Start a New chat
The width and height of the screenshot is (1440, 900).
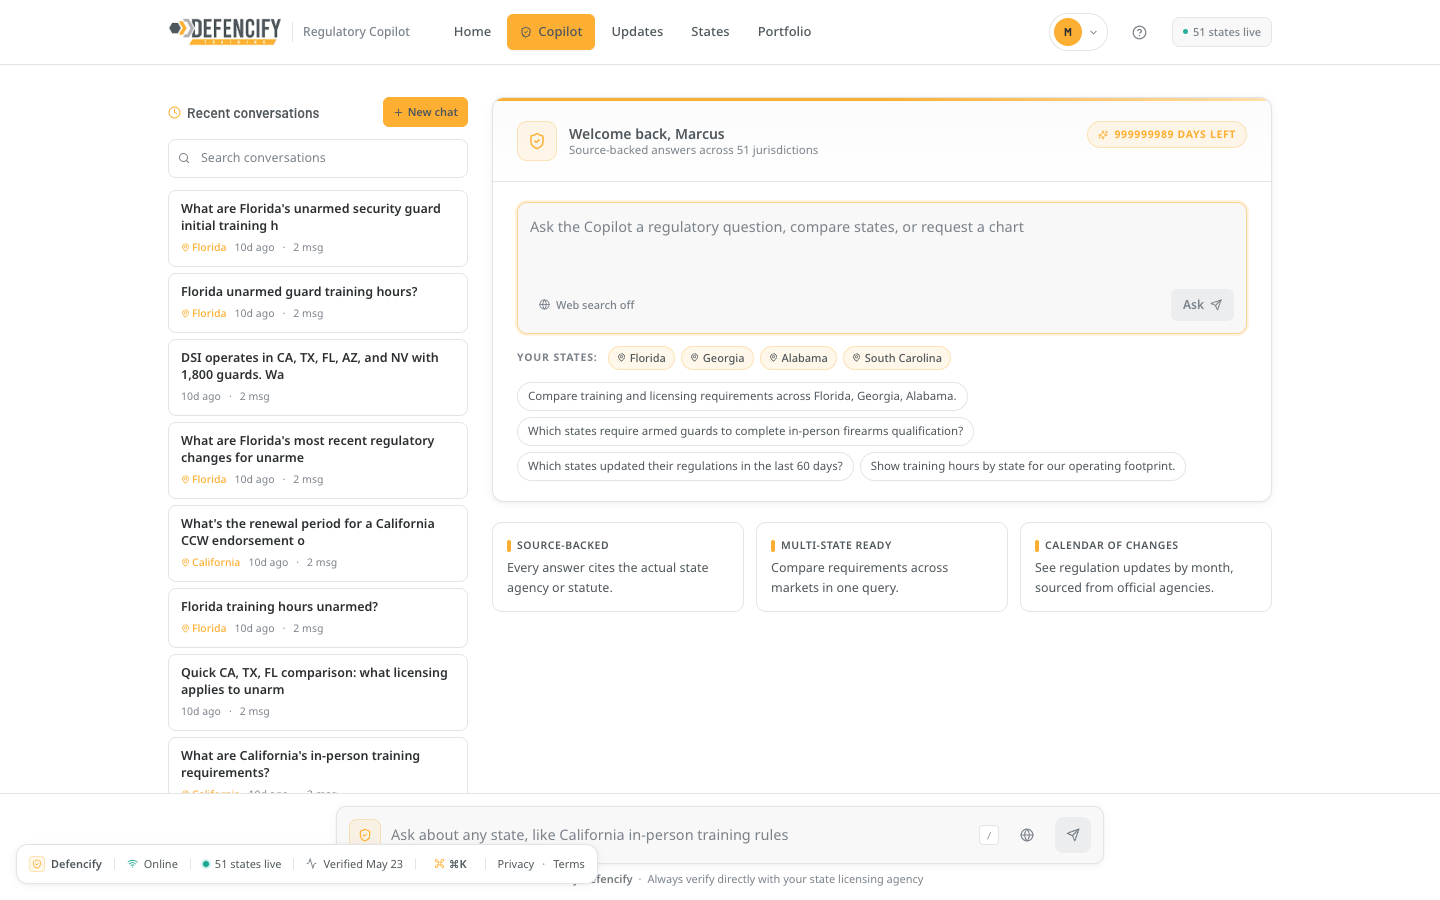click(x=425, y=112)
